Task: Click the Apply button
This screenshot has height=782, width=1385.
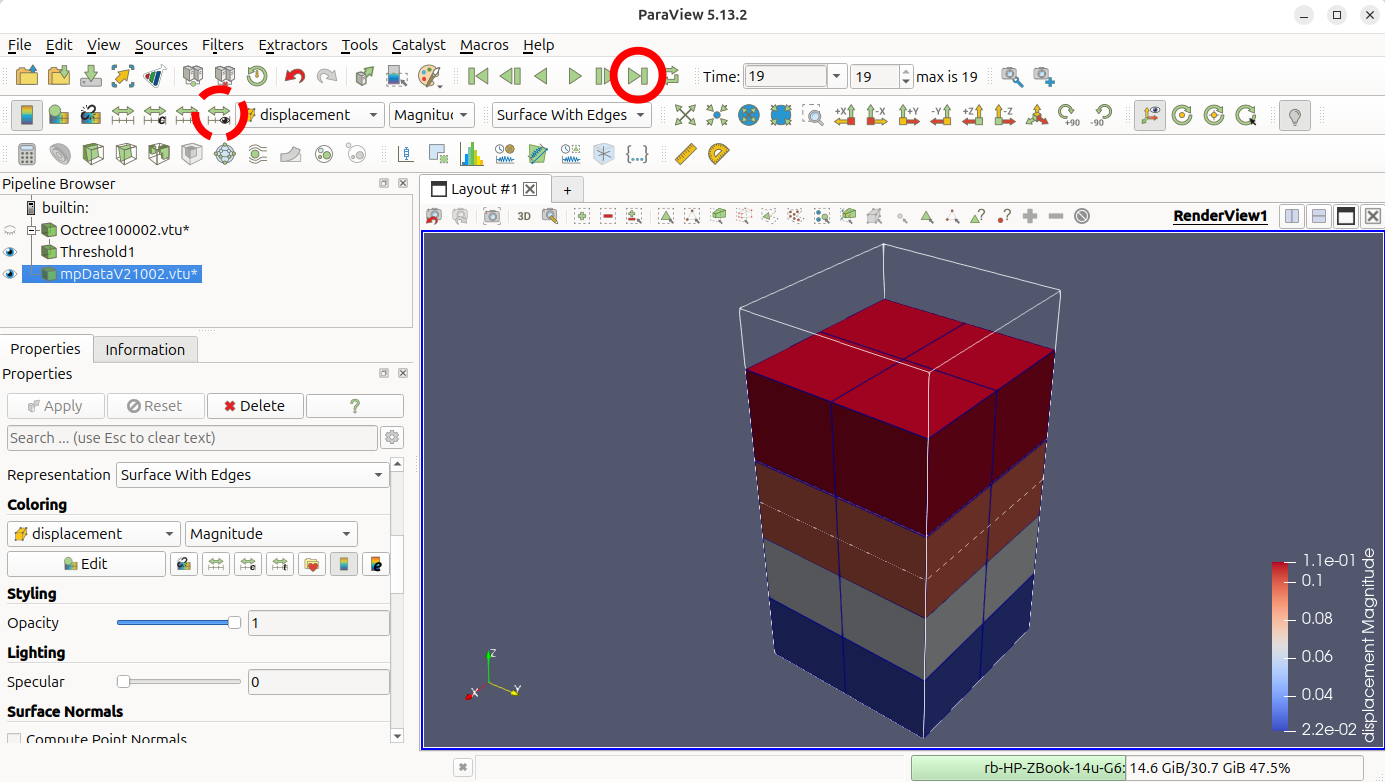Action: (x=55, y=406)
